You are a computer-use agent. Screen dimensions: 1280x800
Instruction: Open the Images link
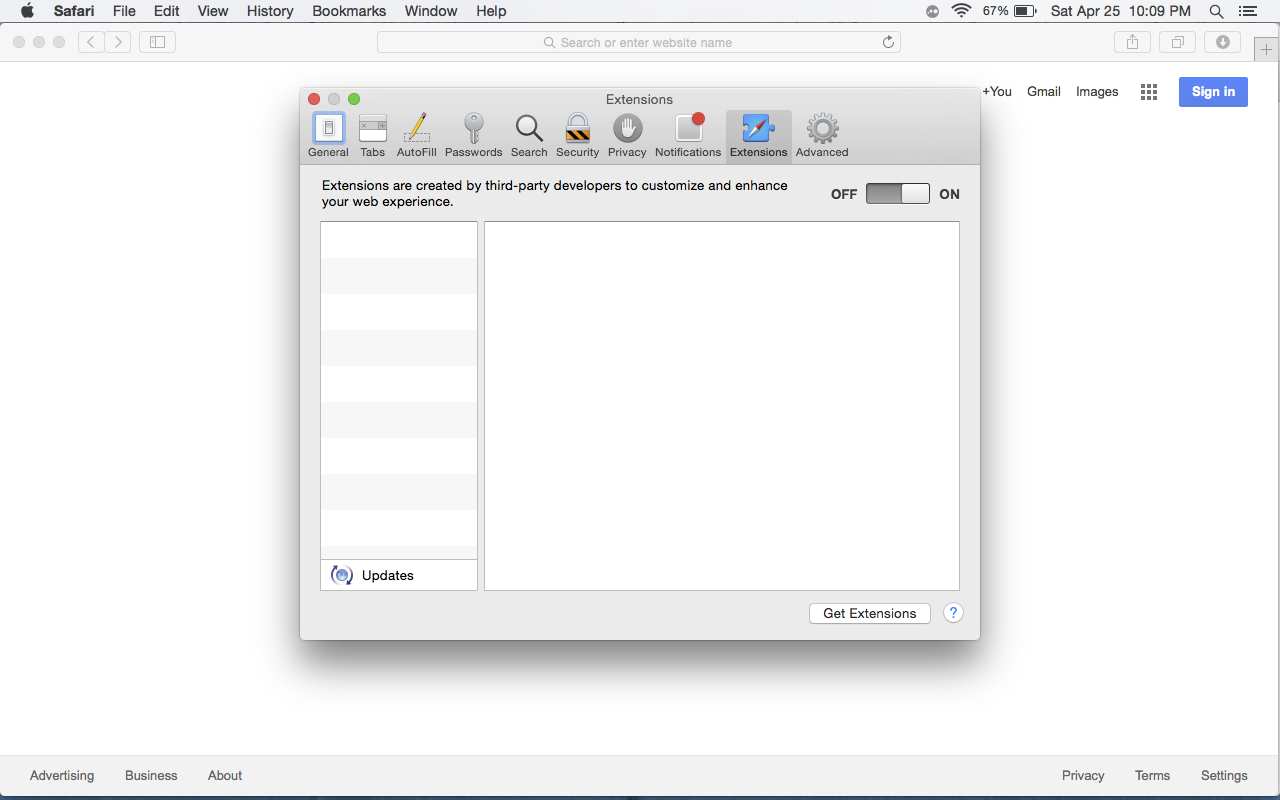click(x=1097, y=91)
